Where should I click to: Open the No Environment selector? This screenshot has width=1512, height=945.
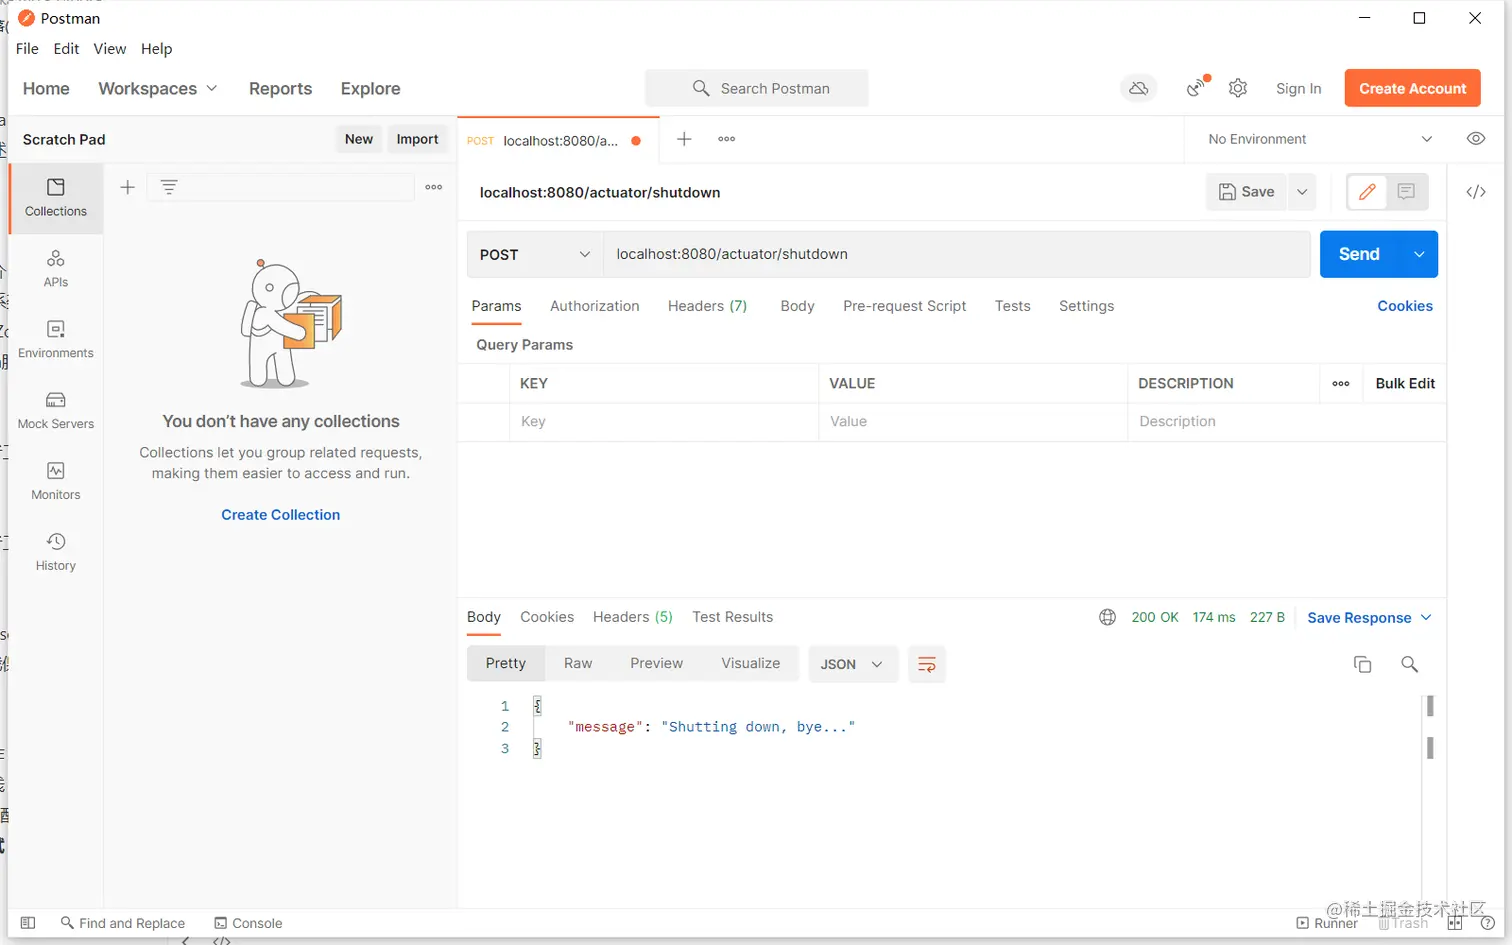click(x=1320, y=139)
